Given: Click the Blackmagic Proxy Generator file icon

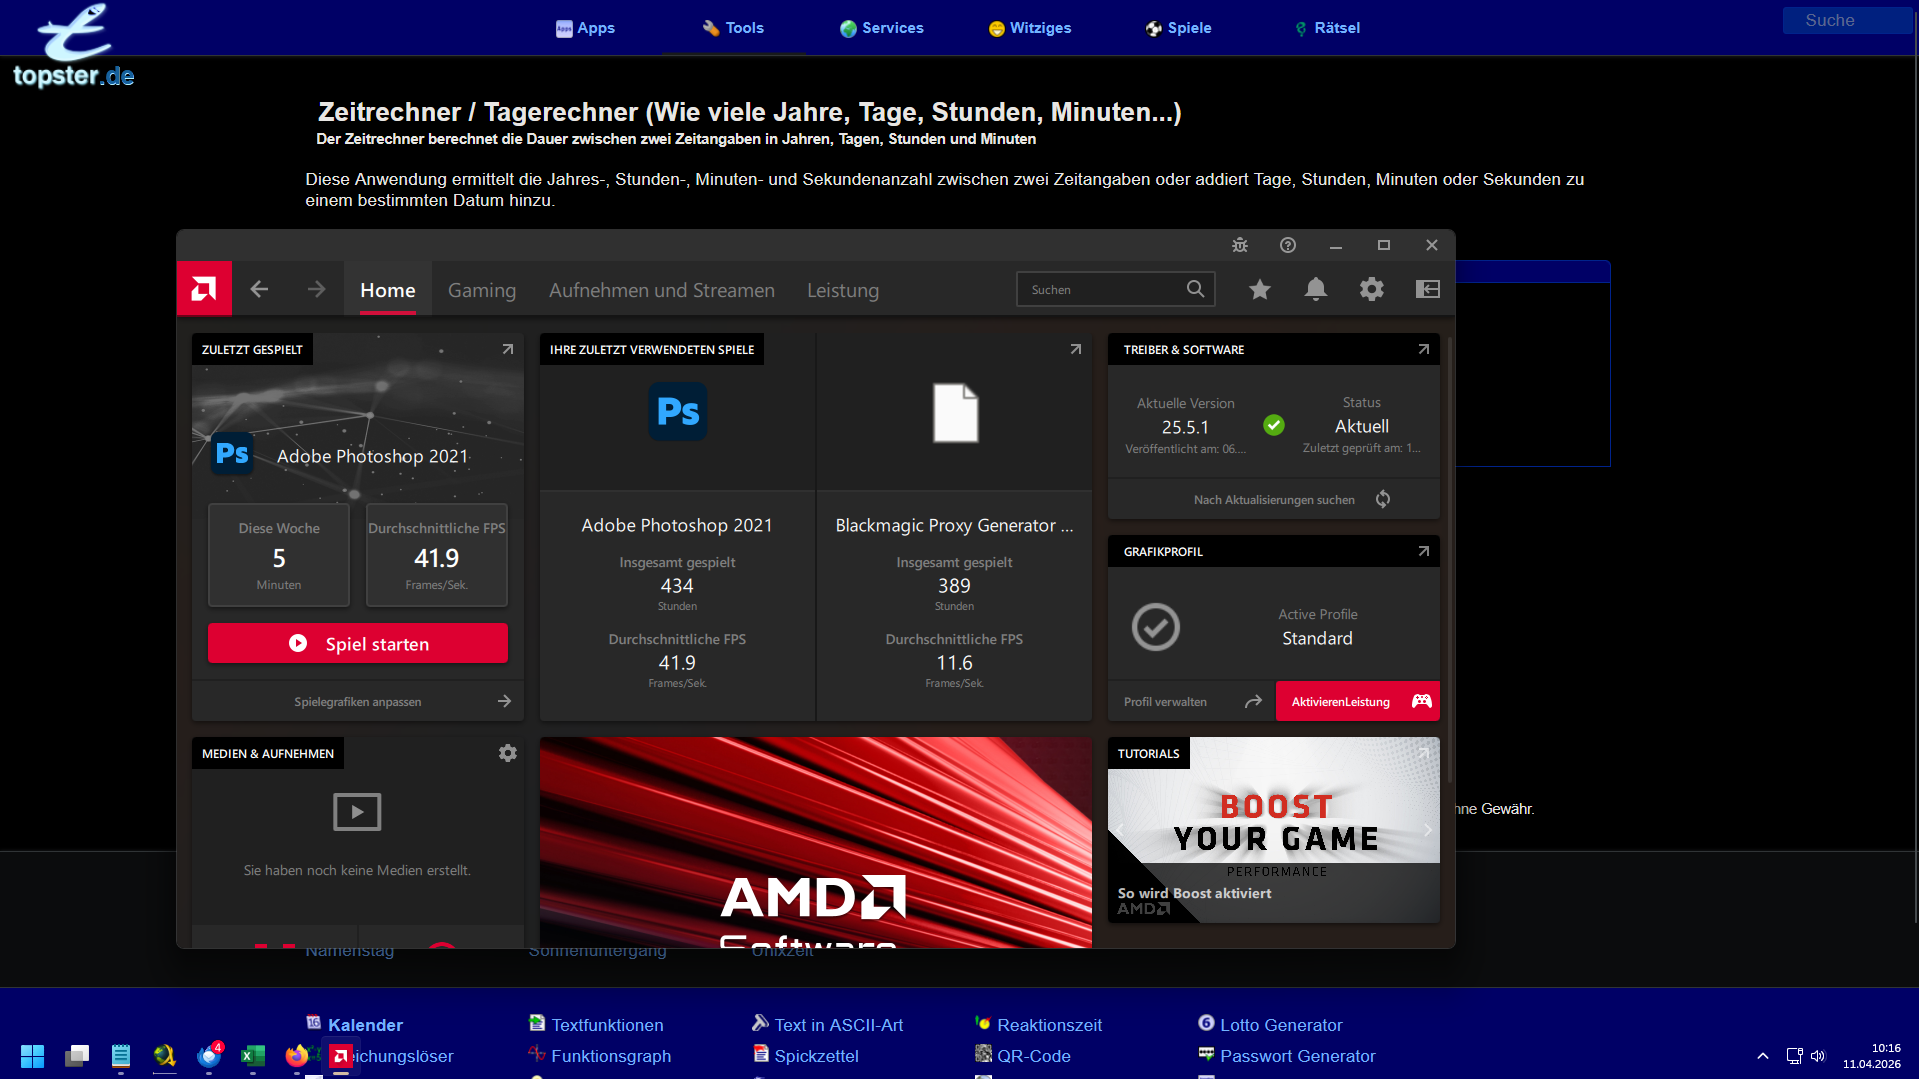Looking at the screenshot, I should click(x=955, y=412).
